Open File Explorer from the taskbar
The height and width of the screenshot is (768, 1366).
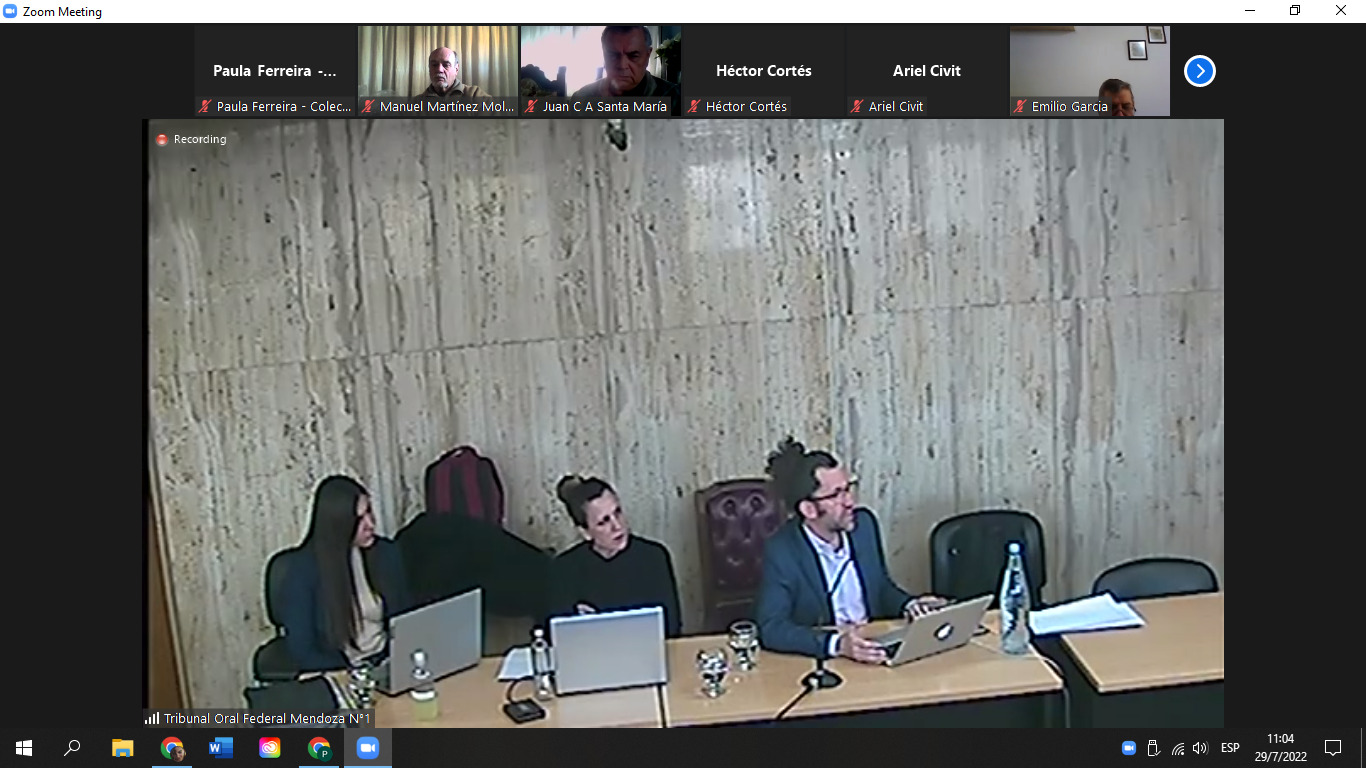point(123,748)
